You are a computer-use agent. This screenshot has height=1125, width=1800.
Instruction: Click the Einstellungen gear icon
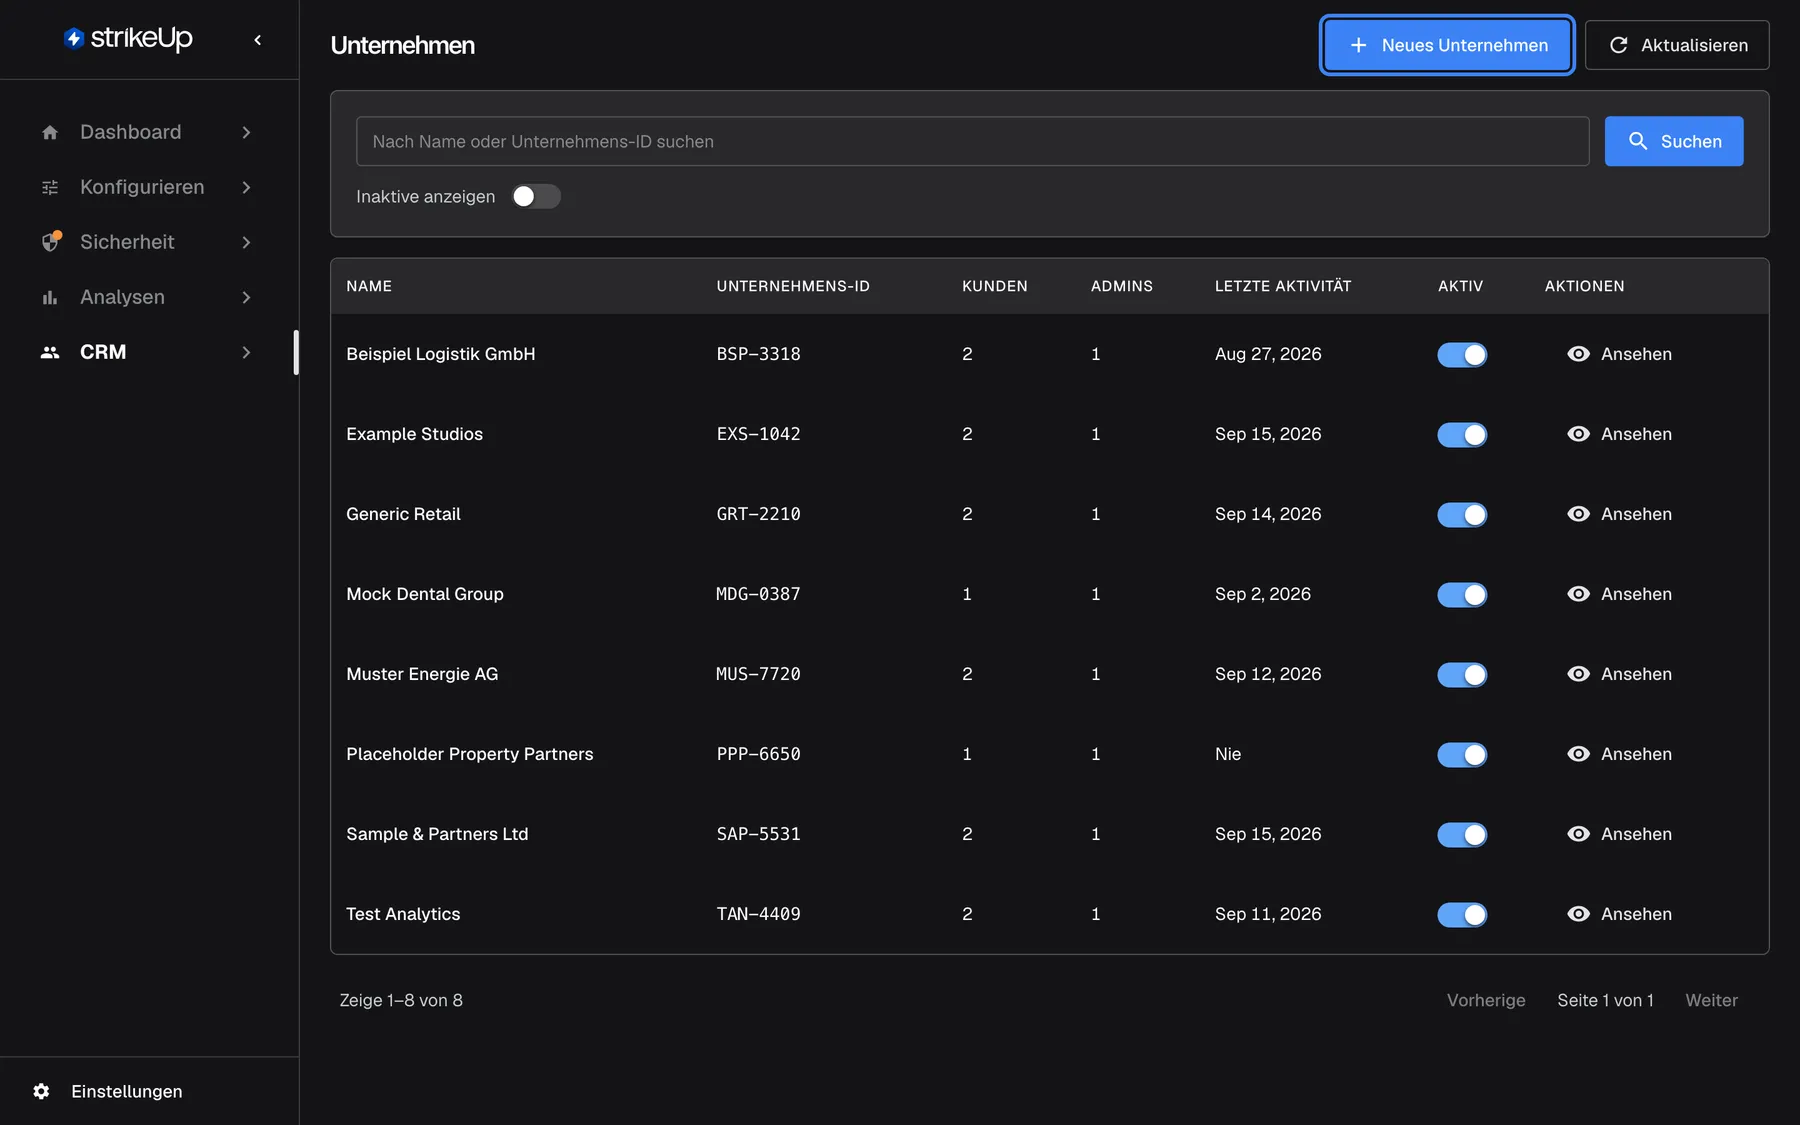pyautogui.click(x=41, y=1091)
